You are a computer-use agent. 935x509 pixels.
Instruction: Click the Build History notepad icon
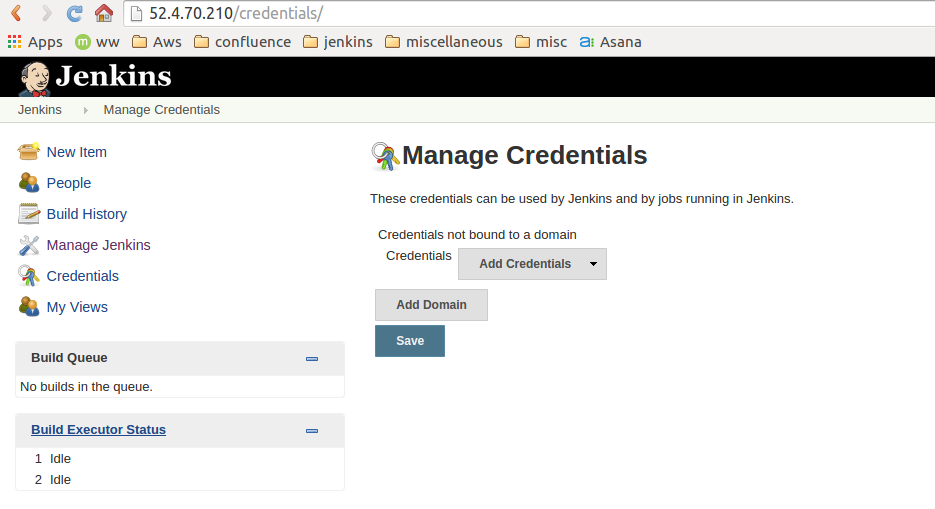coord(29,213)
